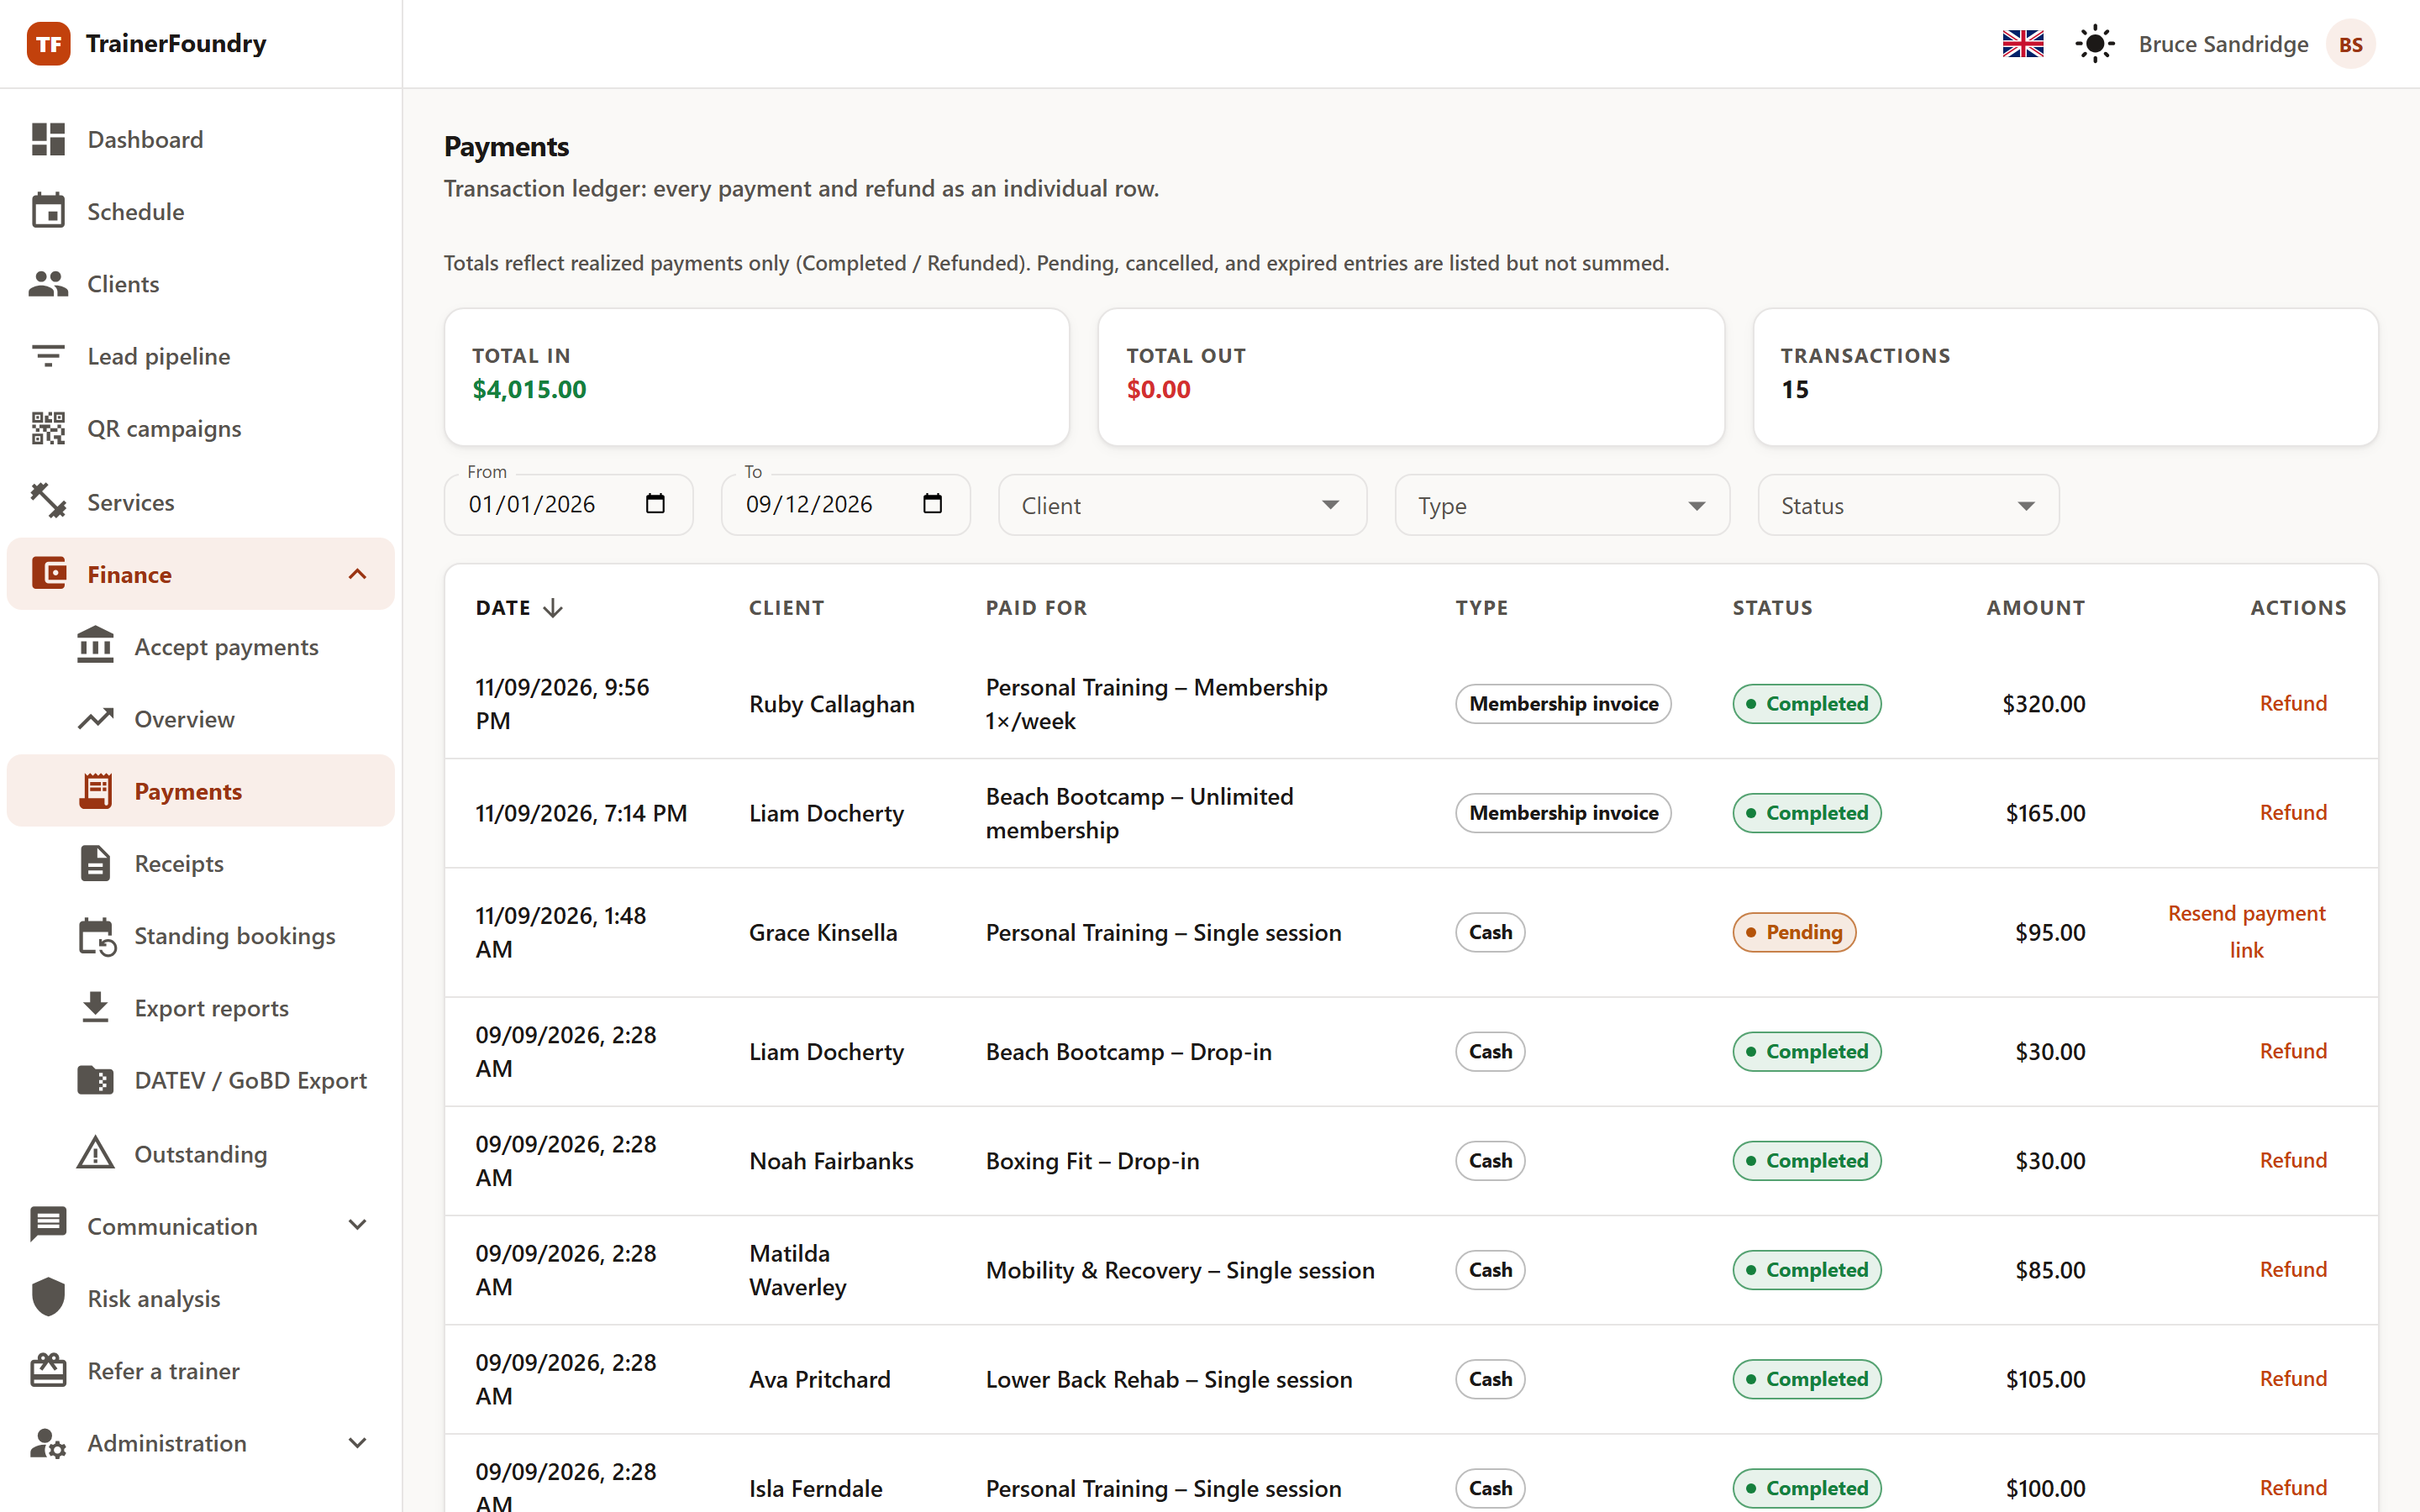Refund Matilda Waverley's $85.00 payment
The image size is (2420, 1512).
pos(2292,1269)
